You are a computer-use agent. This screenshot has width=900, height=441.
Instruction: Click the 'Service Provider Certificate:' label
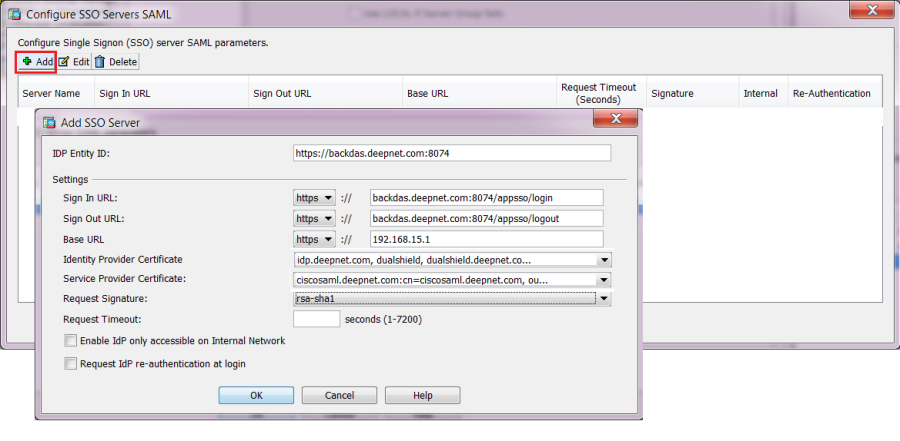point(125,278)
